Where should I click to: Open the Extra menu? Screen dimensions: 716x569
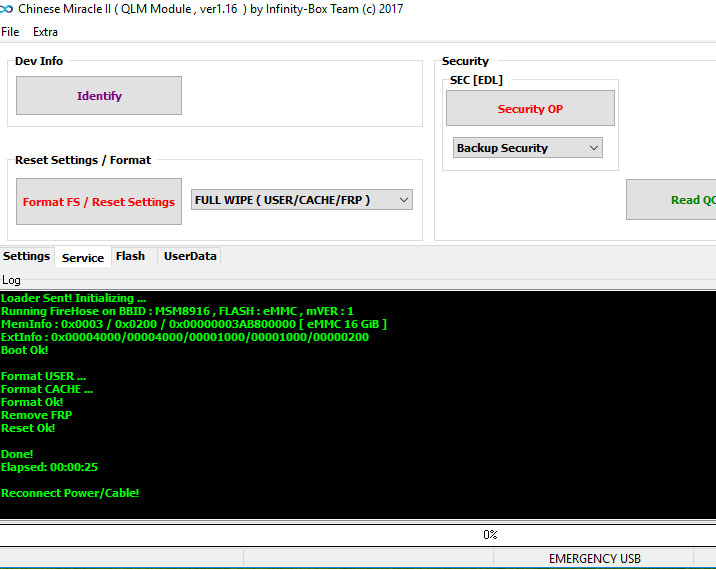pos(45,32)
